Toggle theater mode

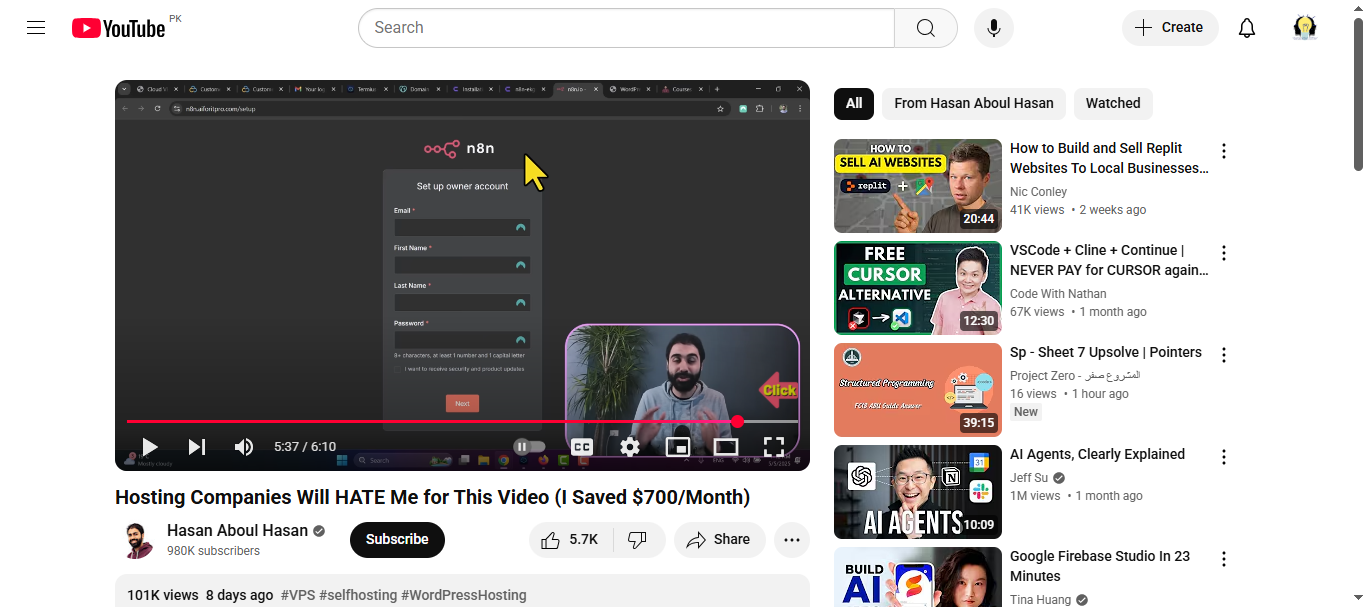pos(726,447)
